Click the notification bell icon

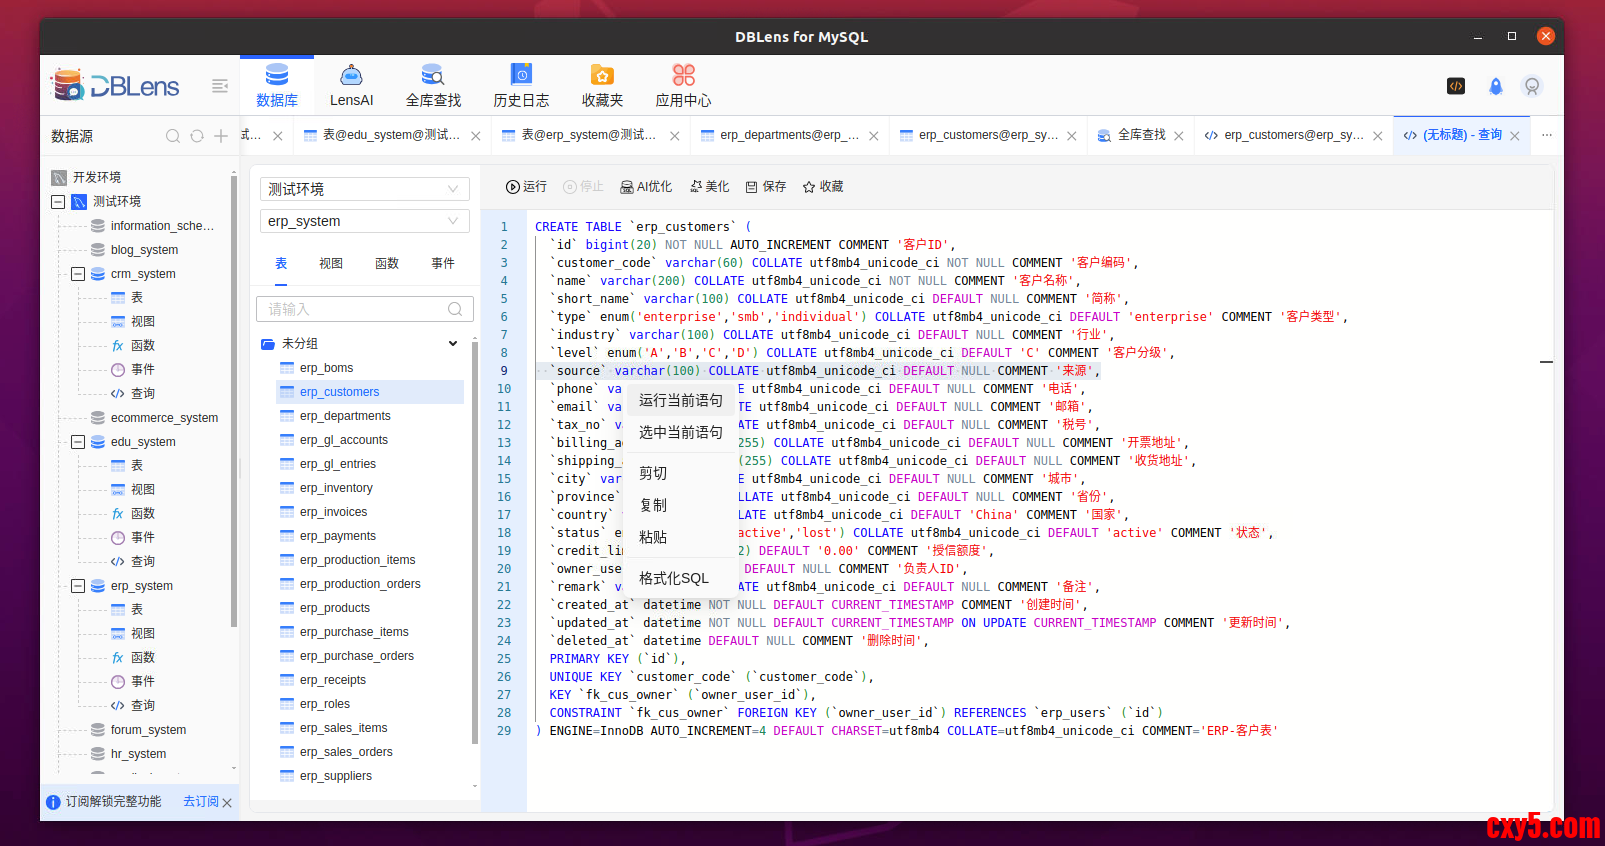[x=1495, y=87]
